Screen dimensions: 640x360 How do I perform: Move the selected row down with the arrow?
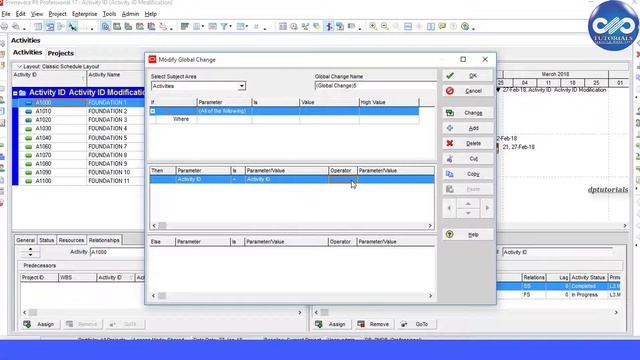(x=468, y=213)
